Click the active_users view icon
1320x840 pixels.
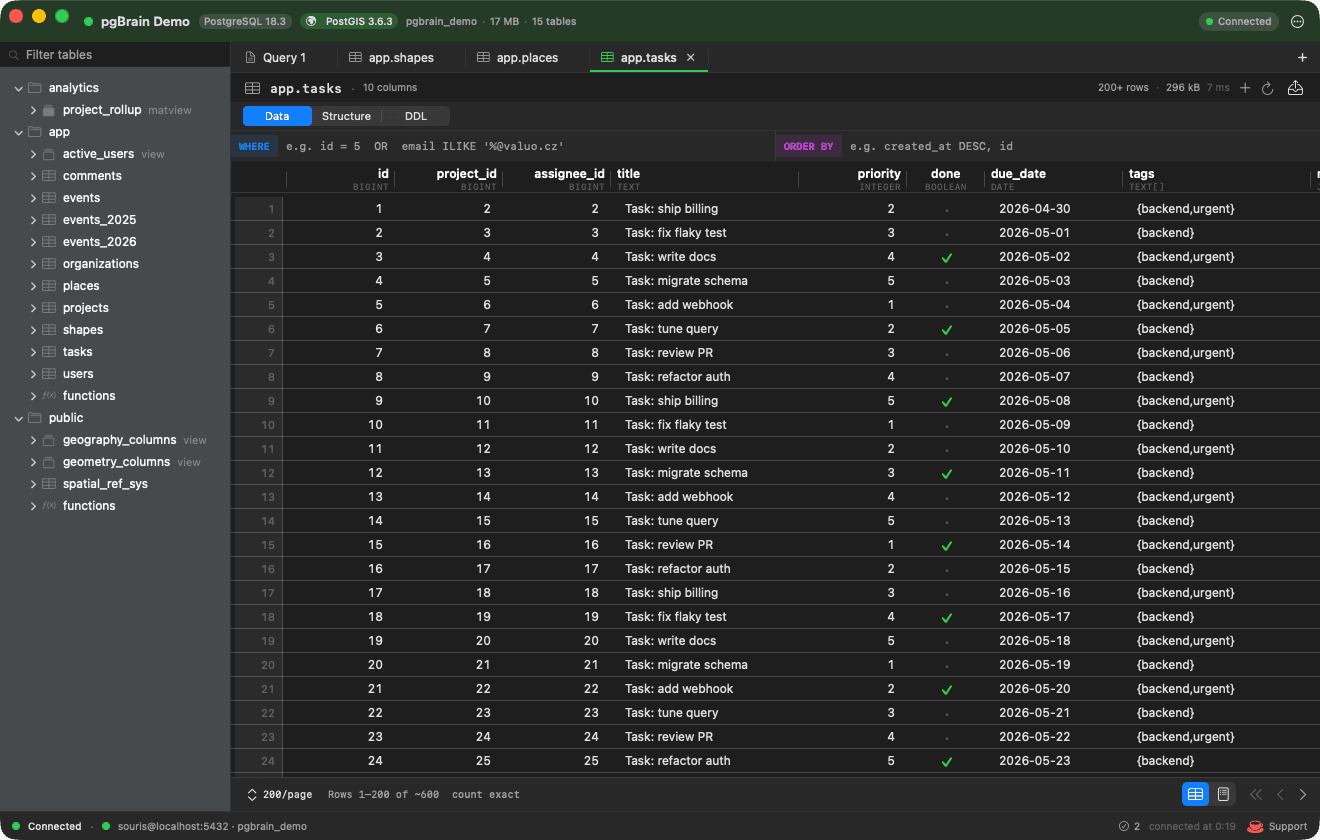49,154
